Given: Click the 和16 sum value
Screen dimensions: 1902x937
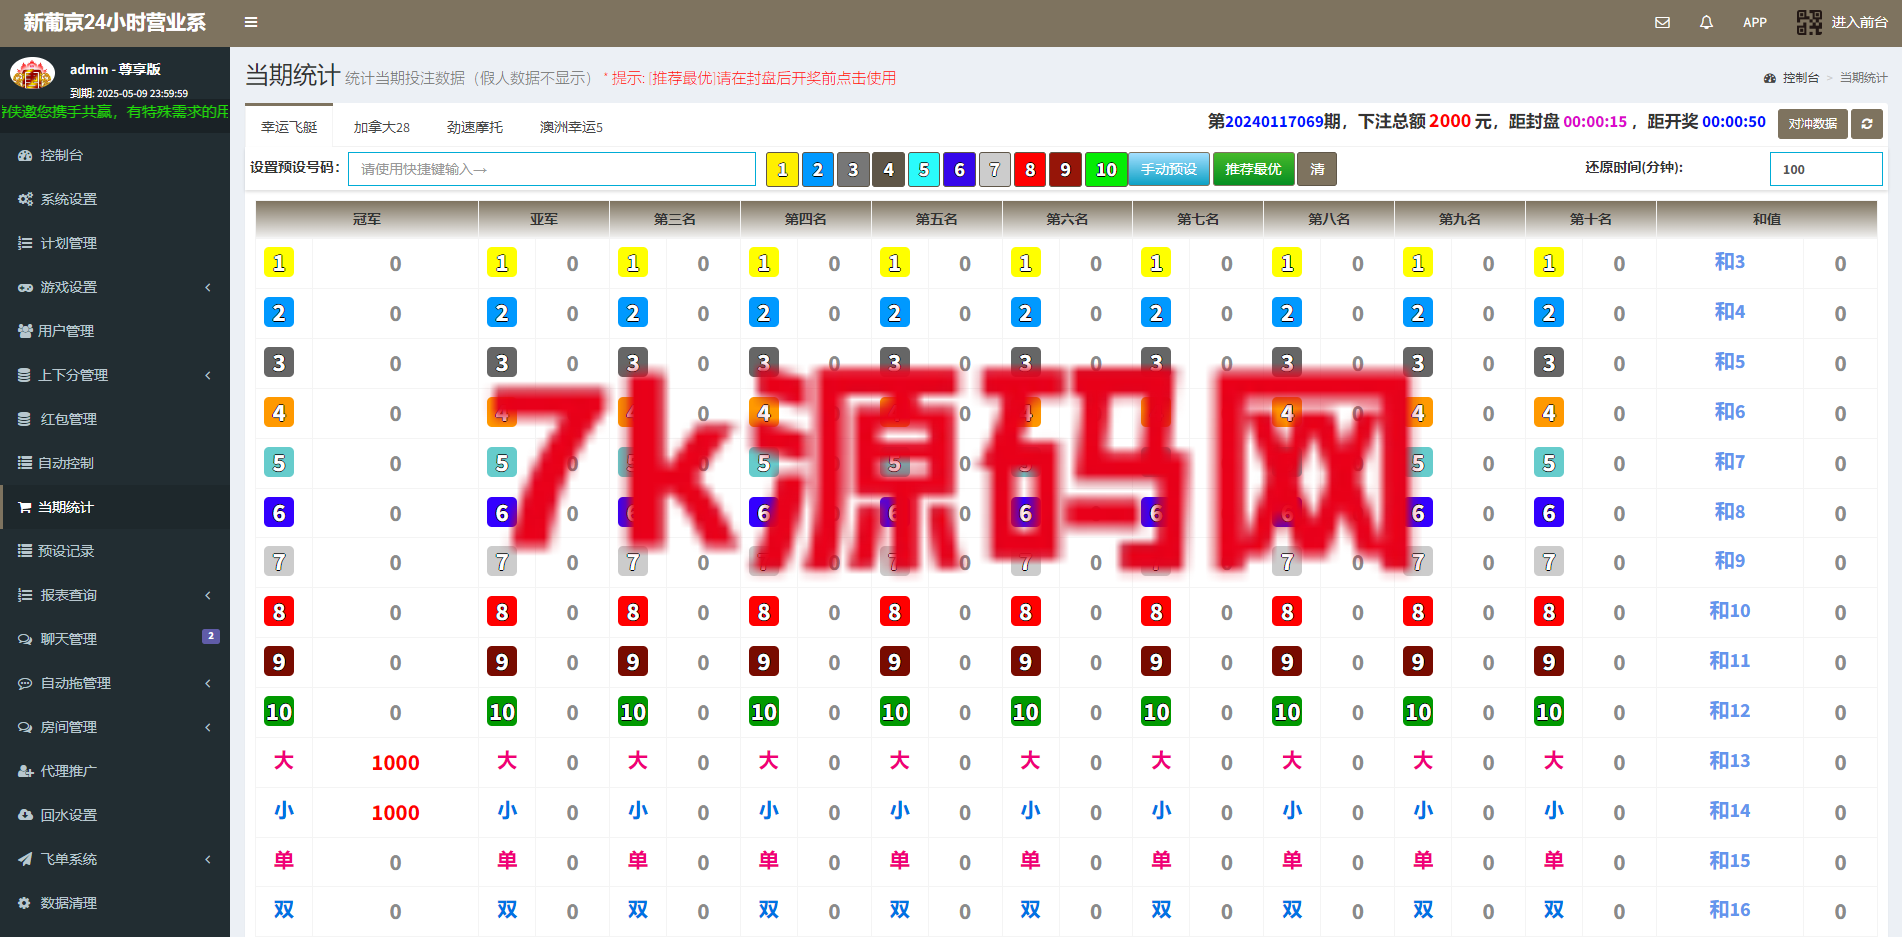Looking at the screenshot, I should [1729, 910].
